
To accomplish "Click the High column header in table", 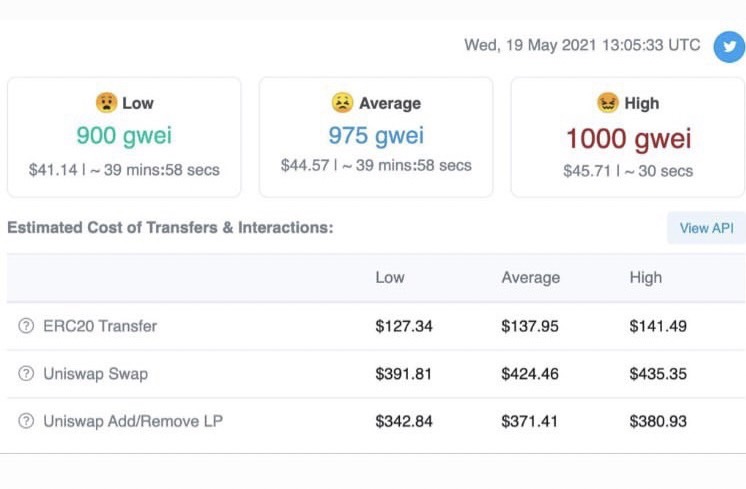I will pyautogui.click(x=646, y=277).
